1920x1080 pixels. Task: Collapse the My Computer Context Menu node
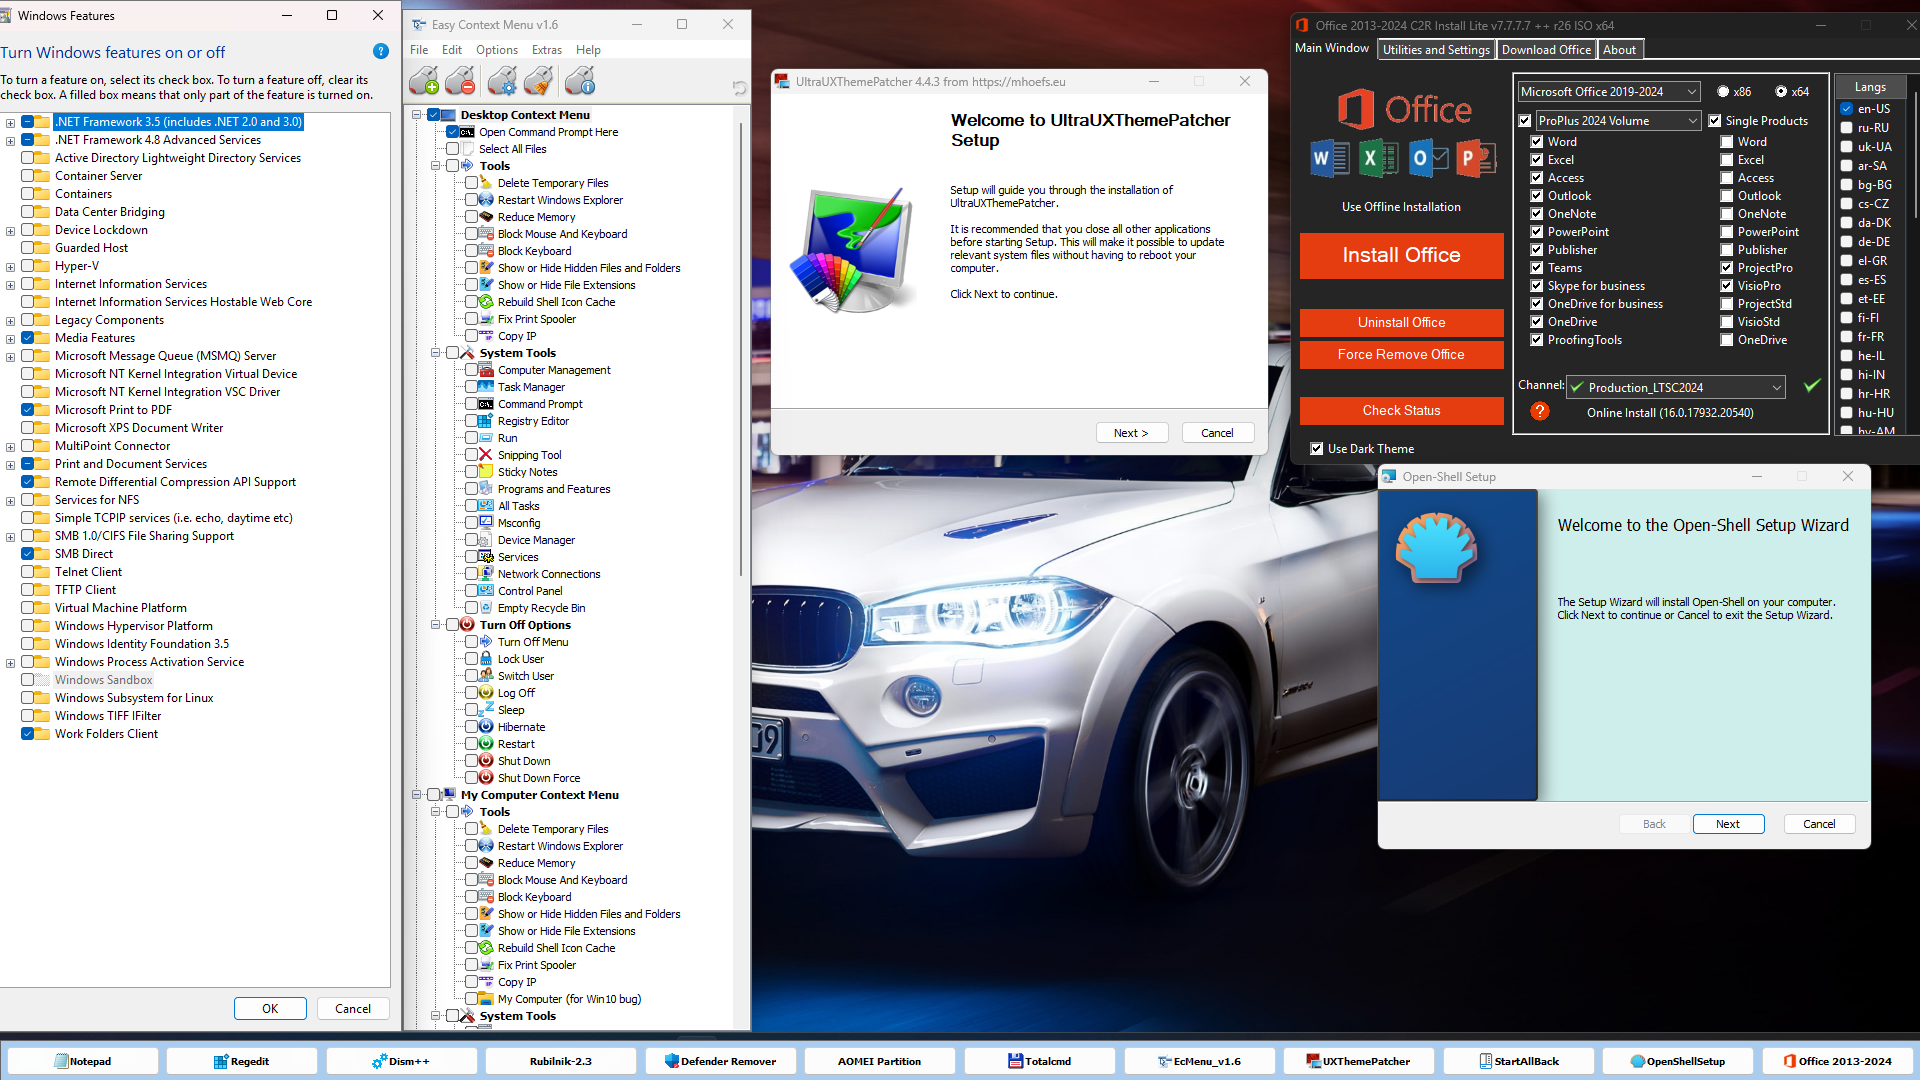[x=417, y=795]
